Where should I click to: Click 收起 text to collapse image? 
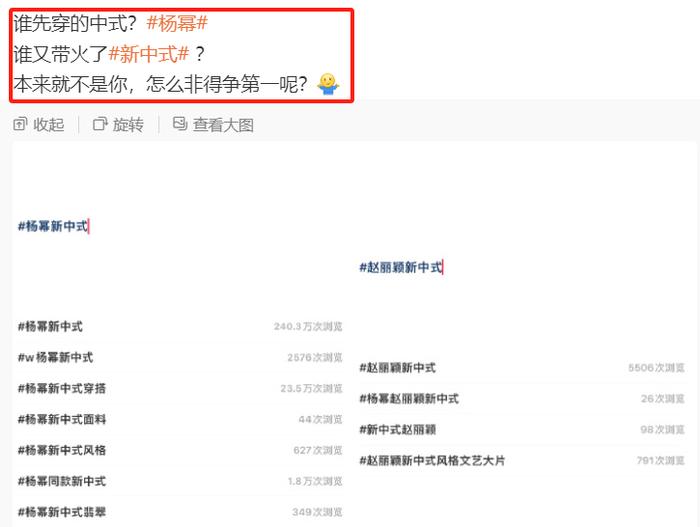tap(49, 125)
